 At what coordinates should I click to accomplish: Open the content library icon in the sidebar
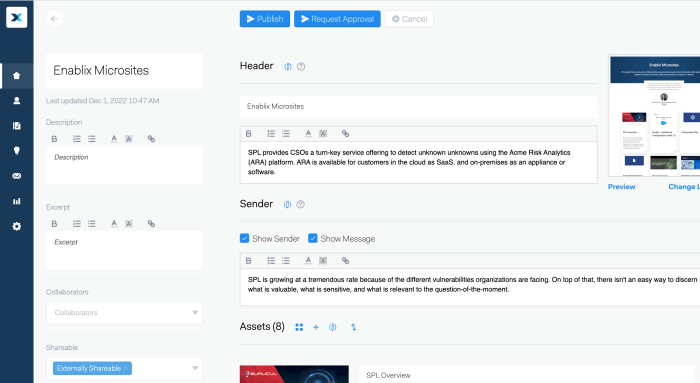click(17, 126)
